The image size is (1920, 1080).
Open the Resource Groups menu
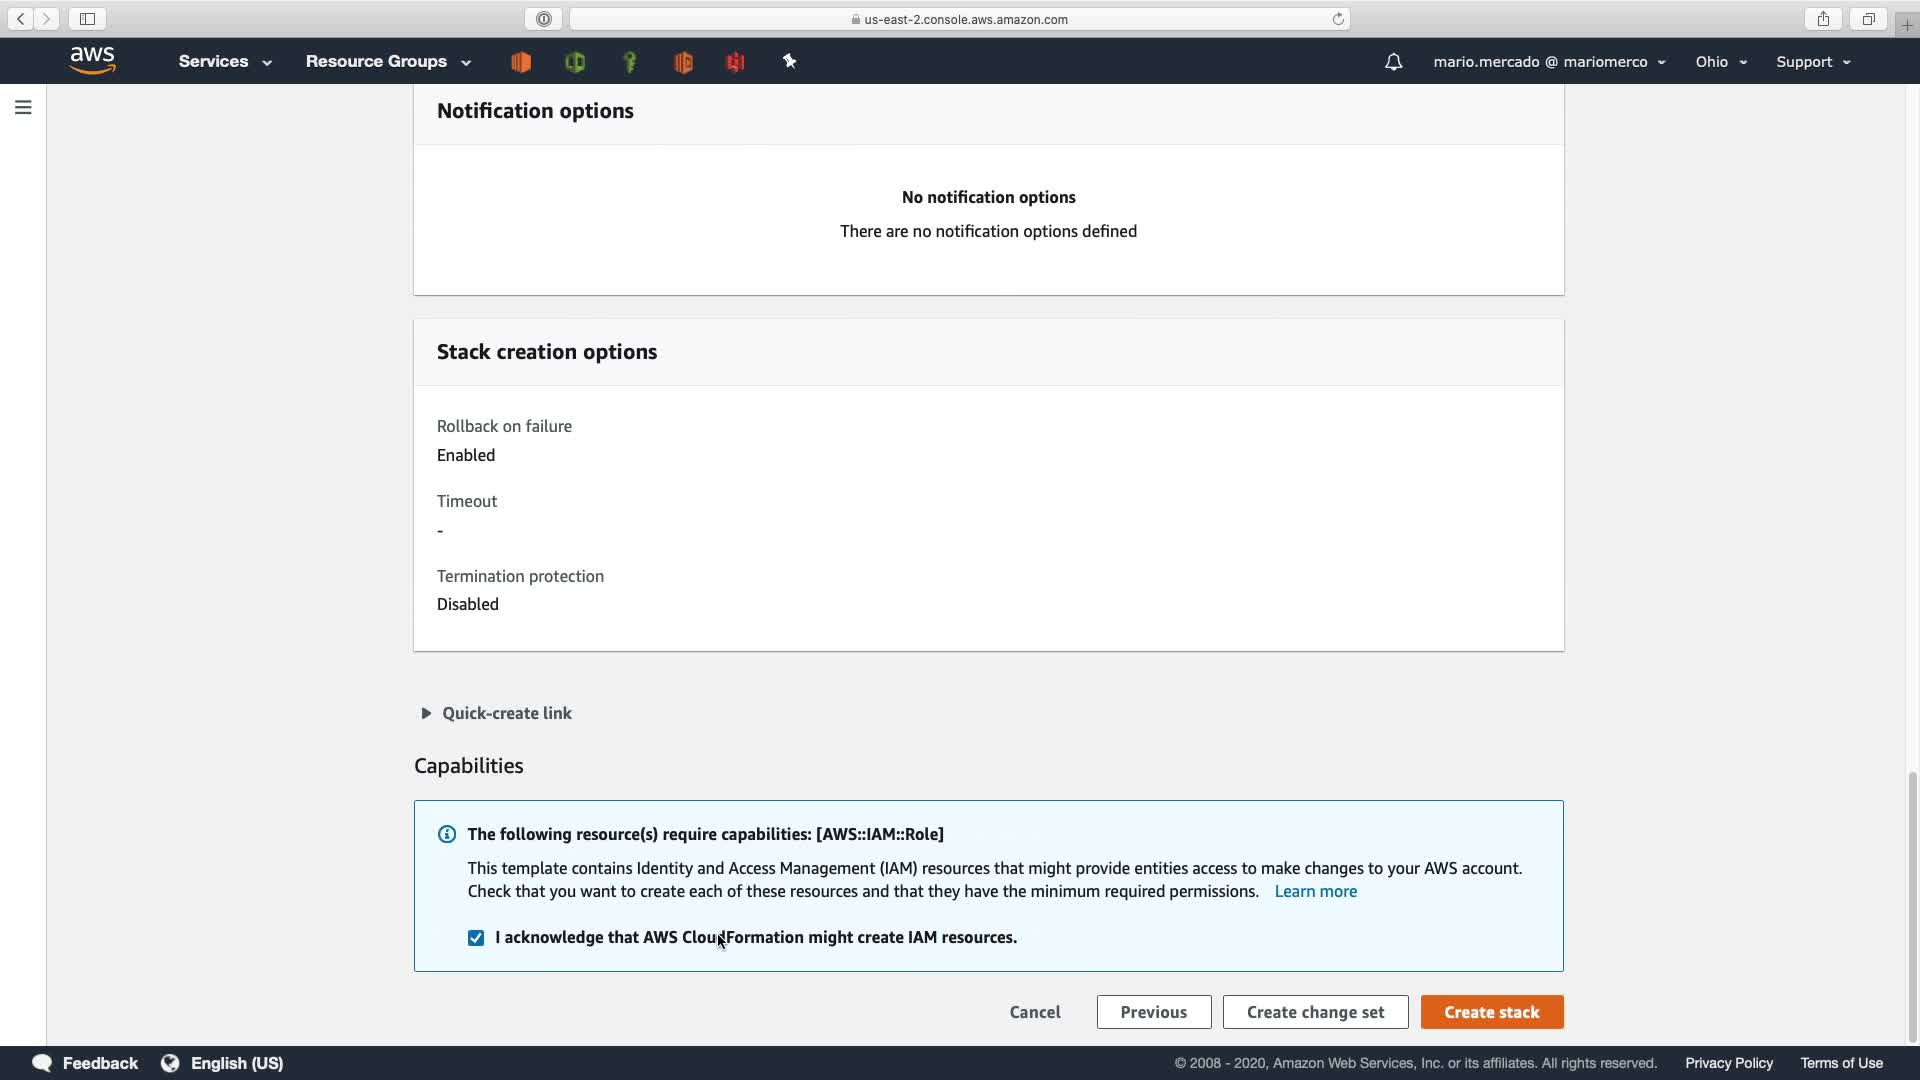pos(387,62)
